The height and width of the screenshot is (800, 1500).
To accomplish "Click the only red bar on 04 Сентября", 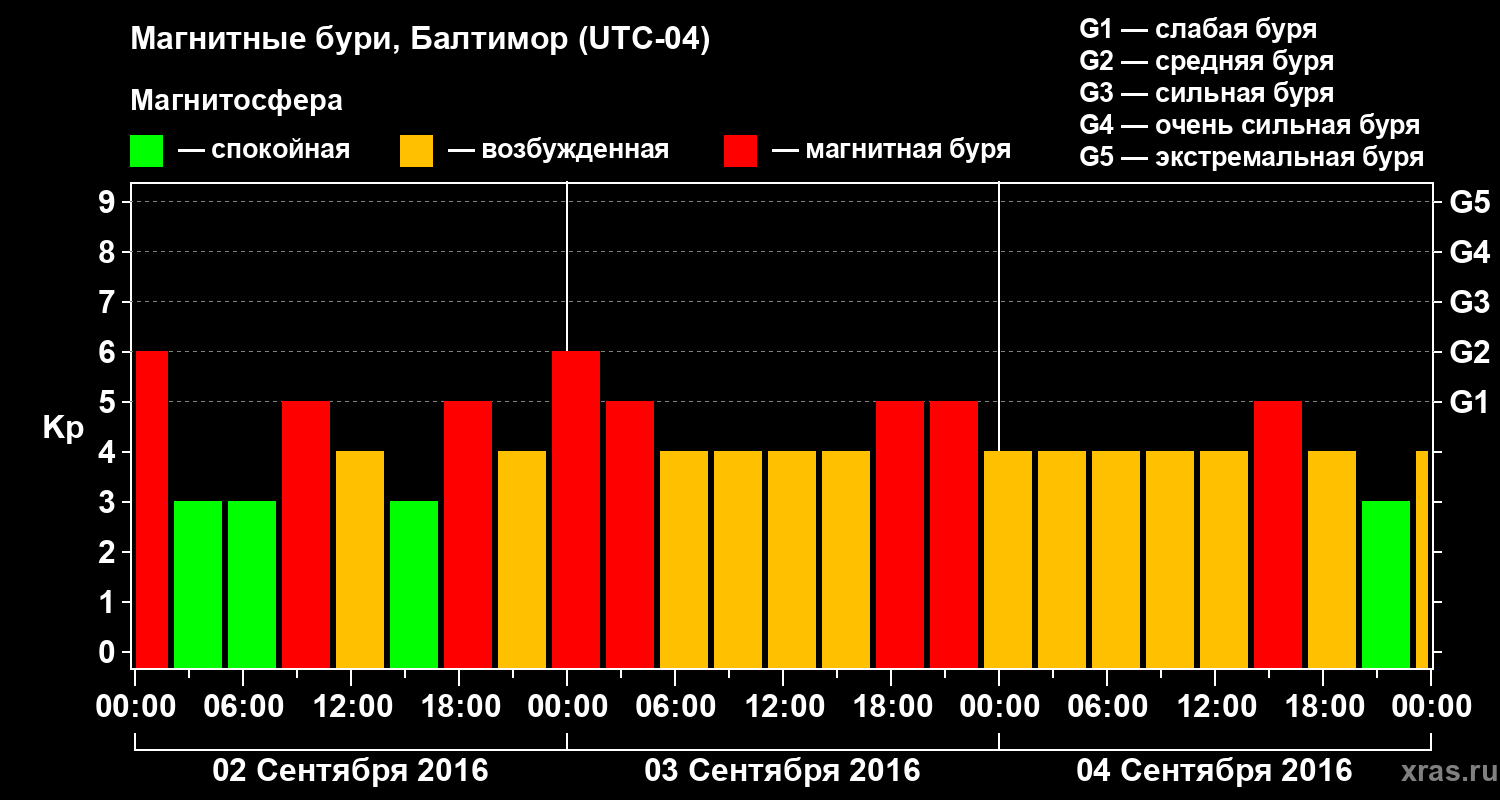I will pos(1278,535).
